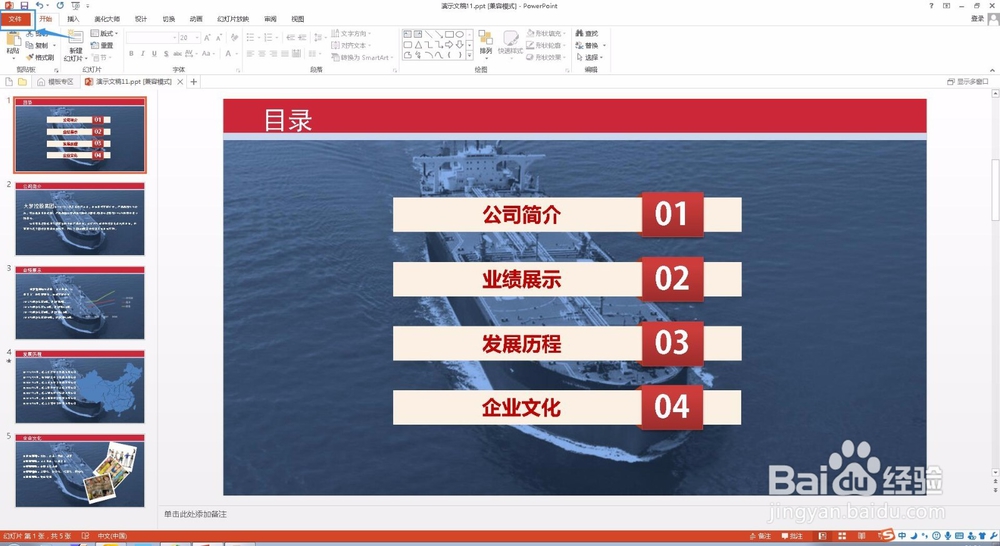This screenshot has width=1000, height=546.
Task: Click 转换为 SmartArt button
Action: 362,57
